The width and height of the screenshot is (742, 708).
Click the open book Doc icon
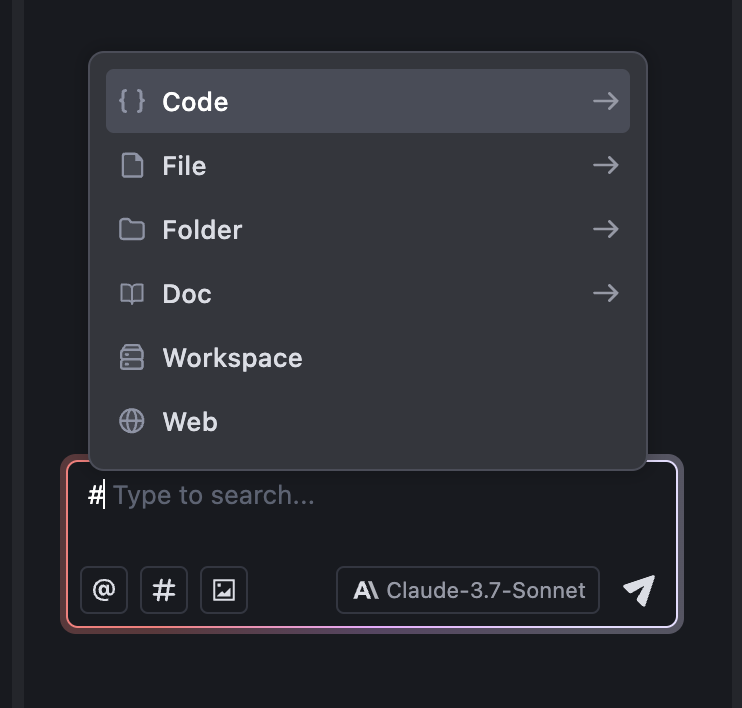132,294
